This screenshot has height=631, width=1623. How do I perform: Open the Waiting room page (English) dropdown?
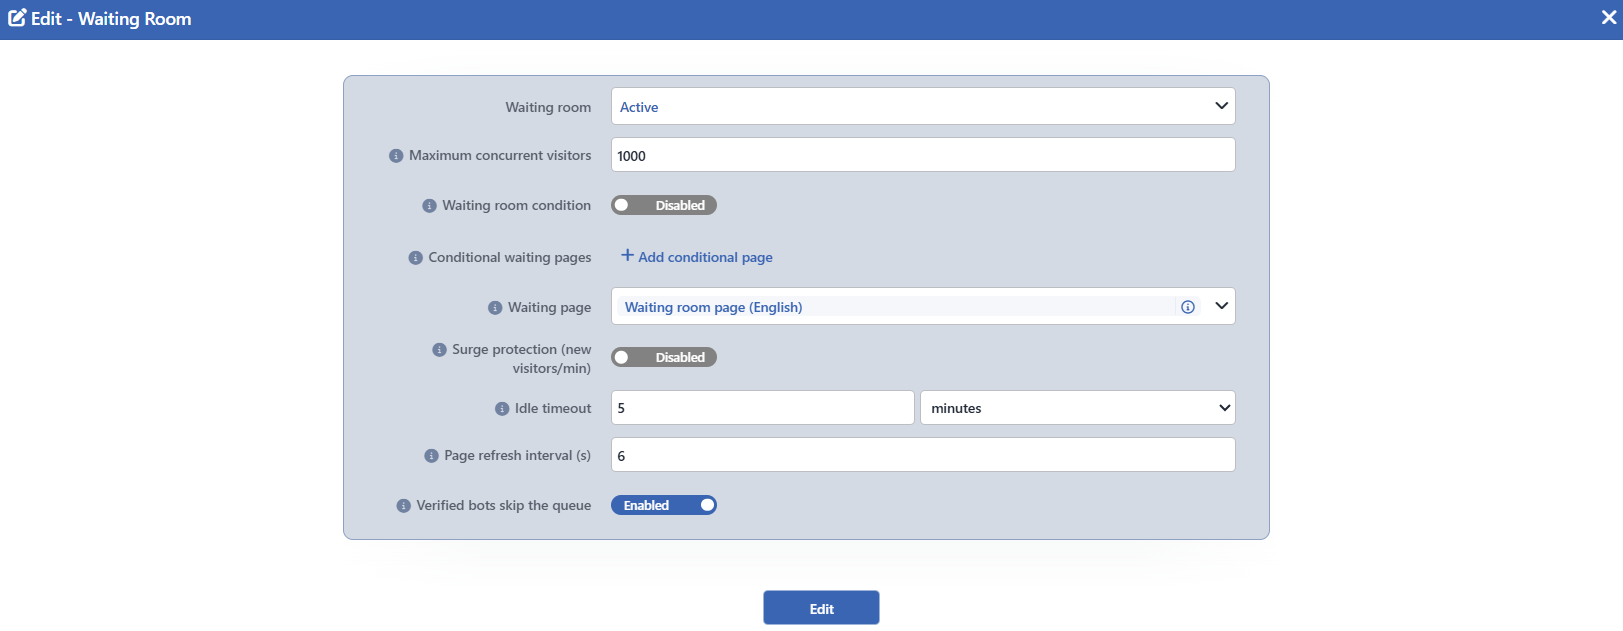point(923,306)
